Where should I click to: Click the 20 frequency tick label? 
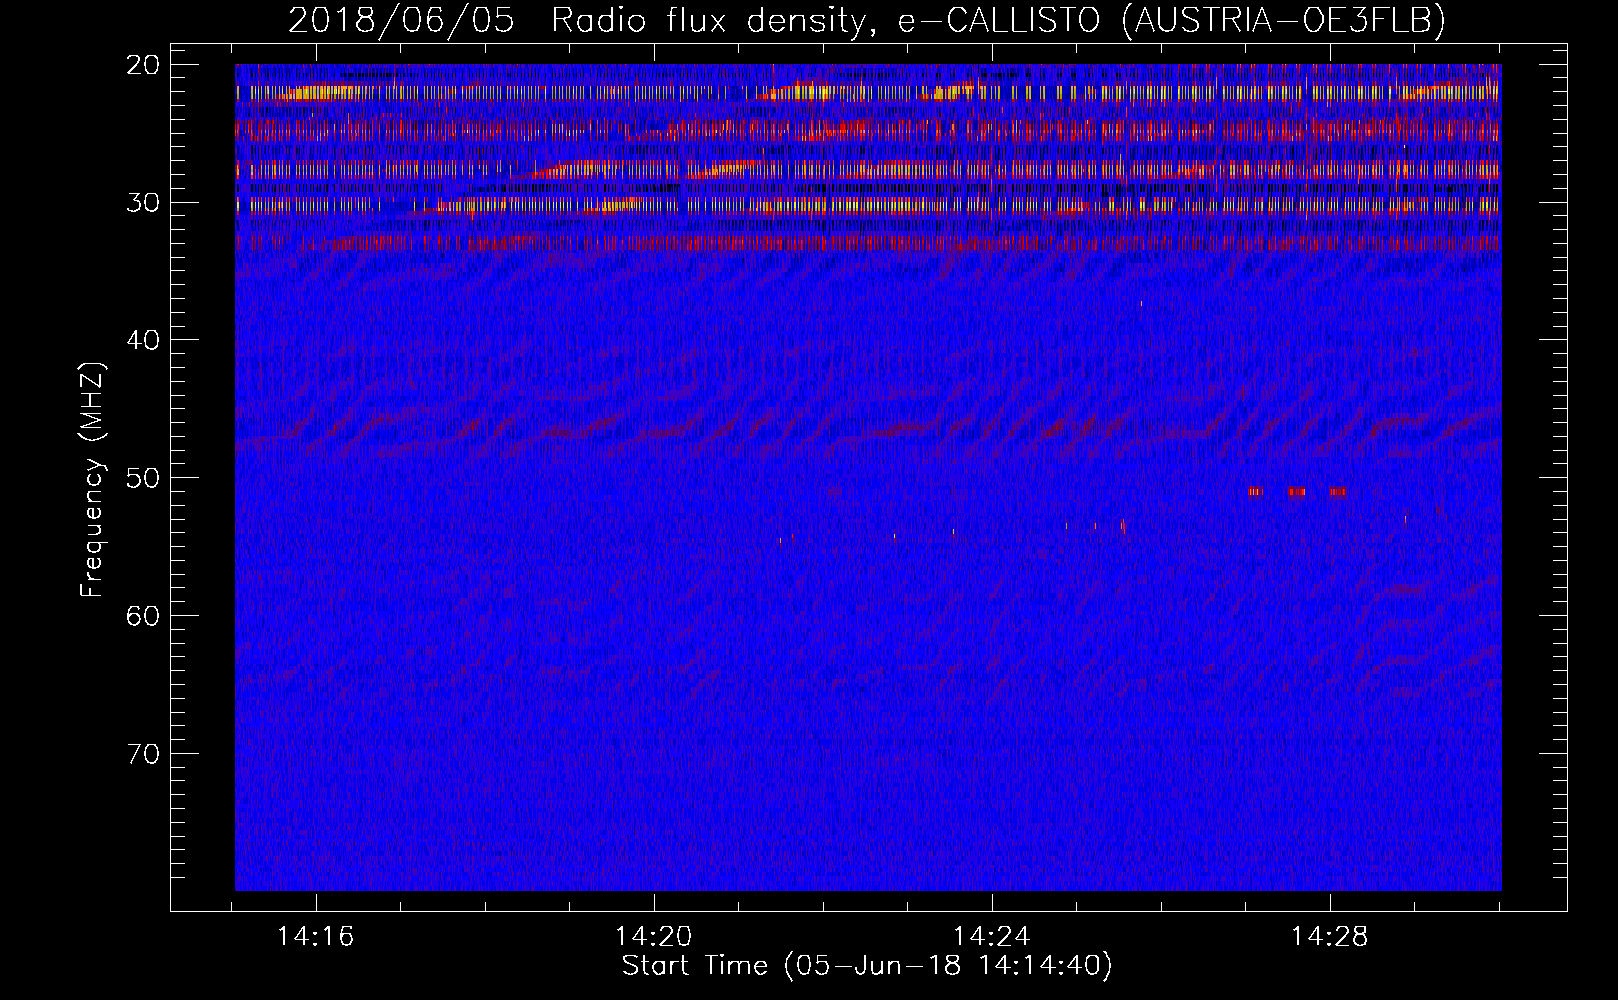click(x=144, y=65)
